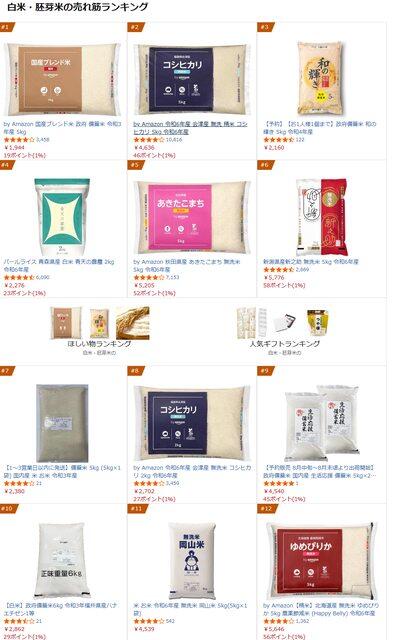Click the by Amazon 会津産 コシヒカリ 5kg title link
This screenshot has height=640, width=404.
[190, 127]
